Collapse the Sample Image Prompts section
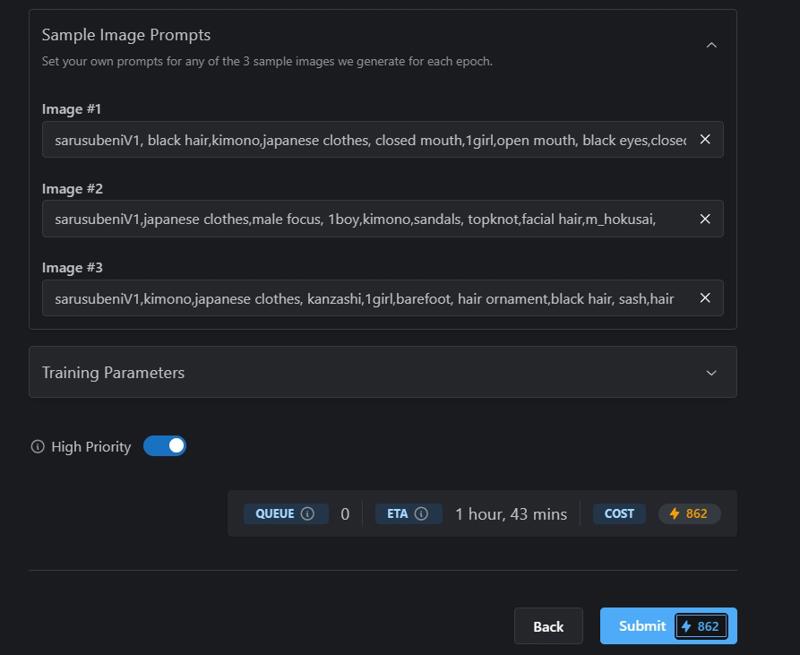 click(711, 45)
